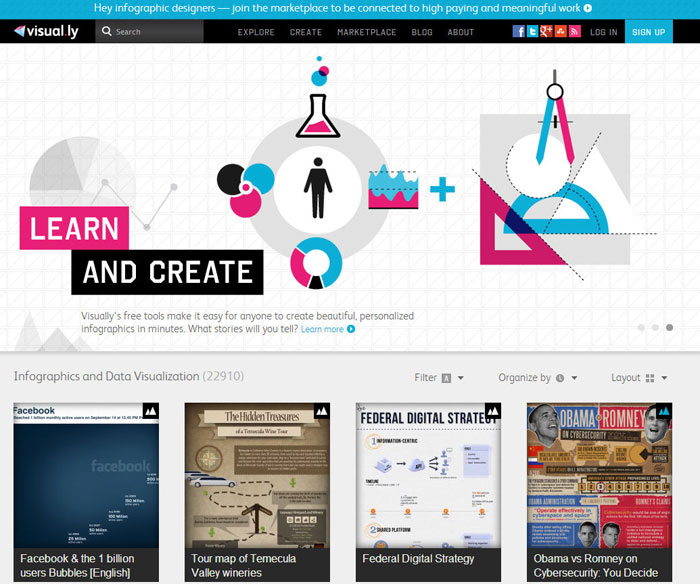Open the pink RSS feed icon

[x=574, y=32]
